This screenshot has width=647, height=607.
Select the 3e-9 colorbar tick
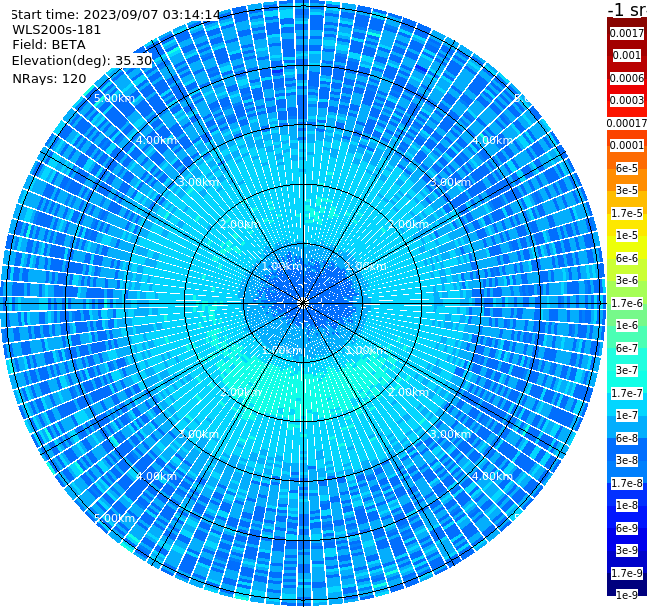point(627,550)
